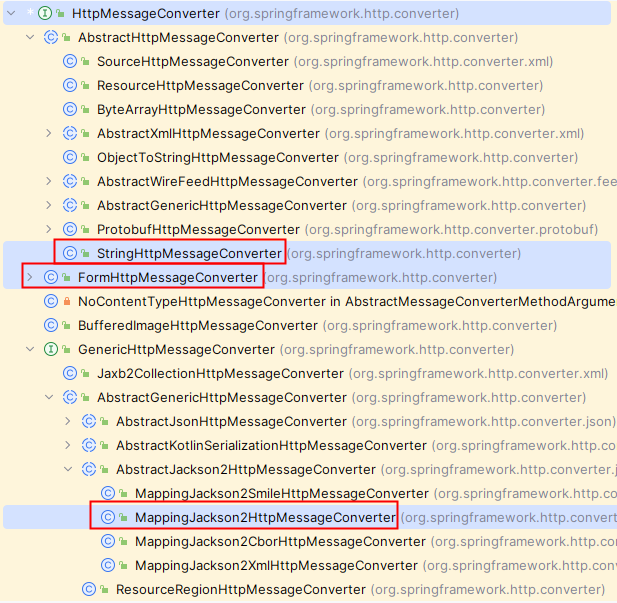This screenshot has width=617, height=603.
Task: Select the ByteArrayHttpMessageConverter row
Action: [x=307, y=109]
